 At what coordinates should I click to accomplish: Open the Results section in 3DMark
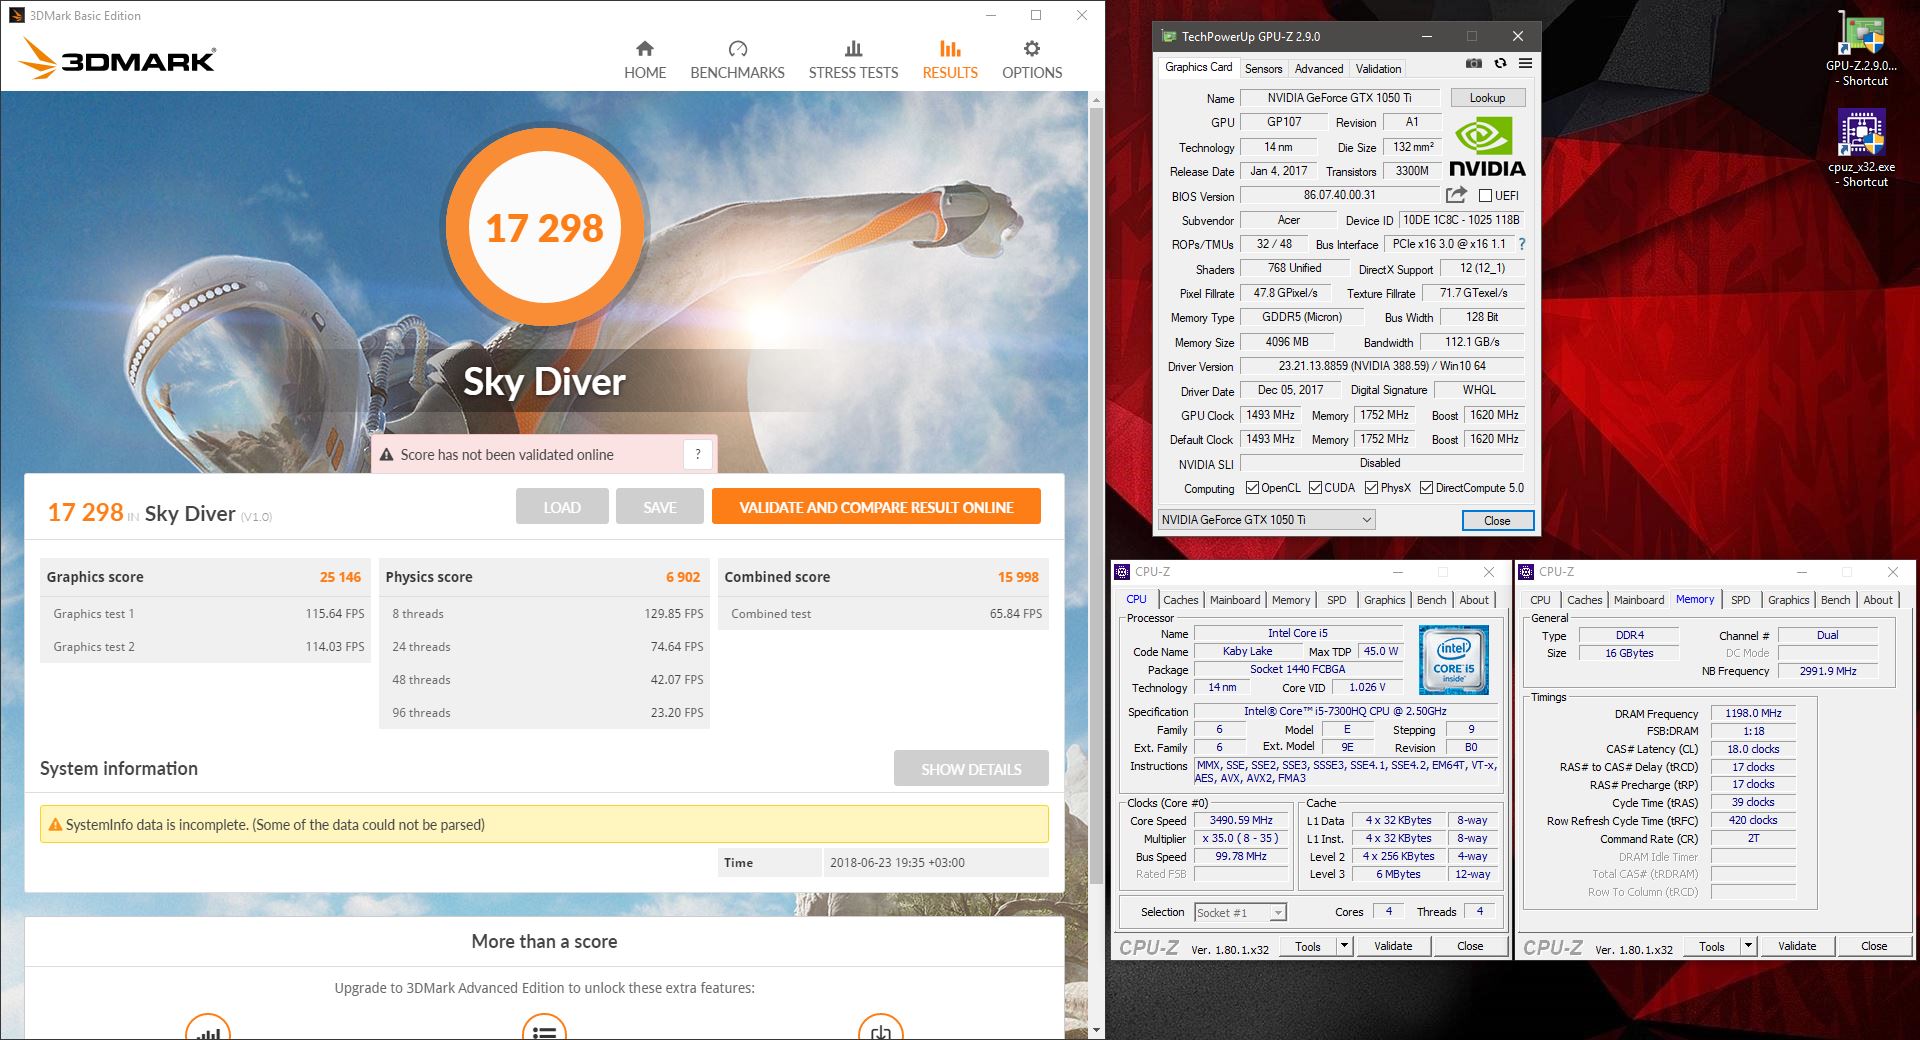tap(950, 60)
